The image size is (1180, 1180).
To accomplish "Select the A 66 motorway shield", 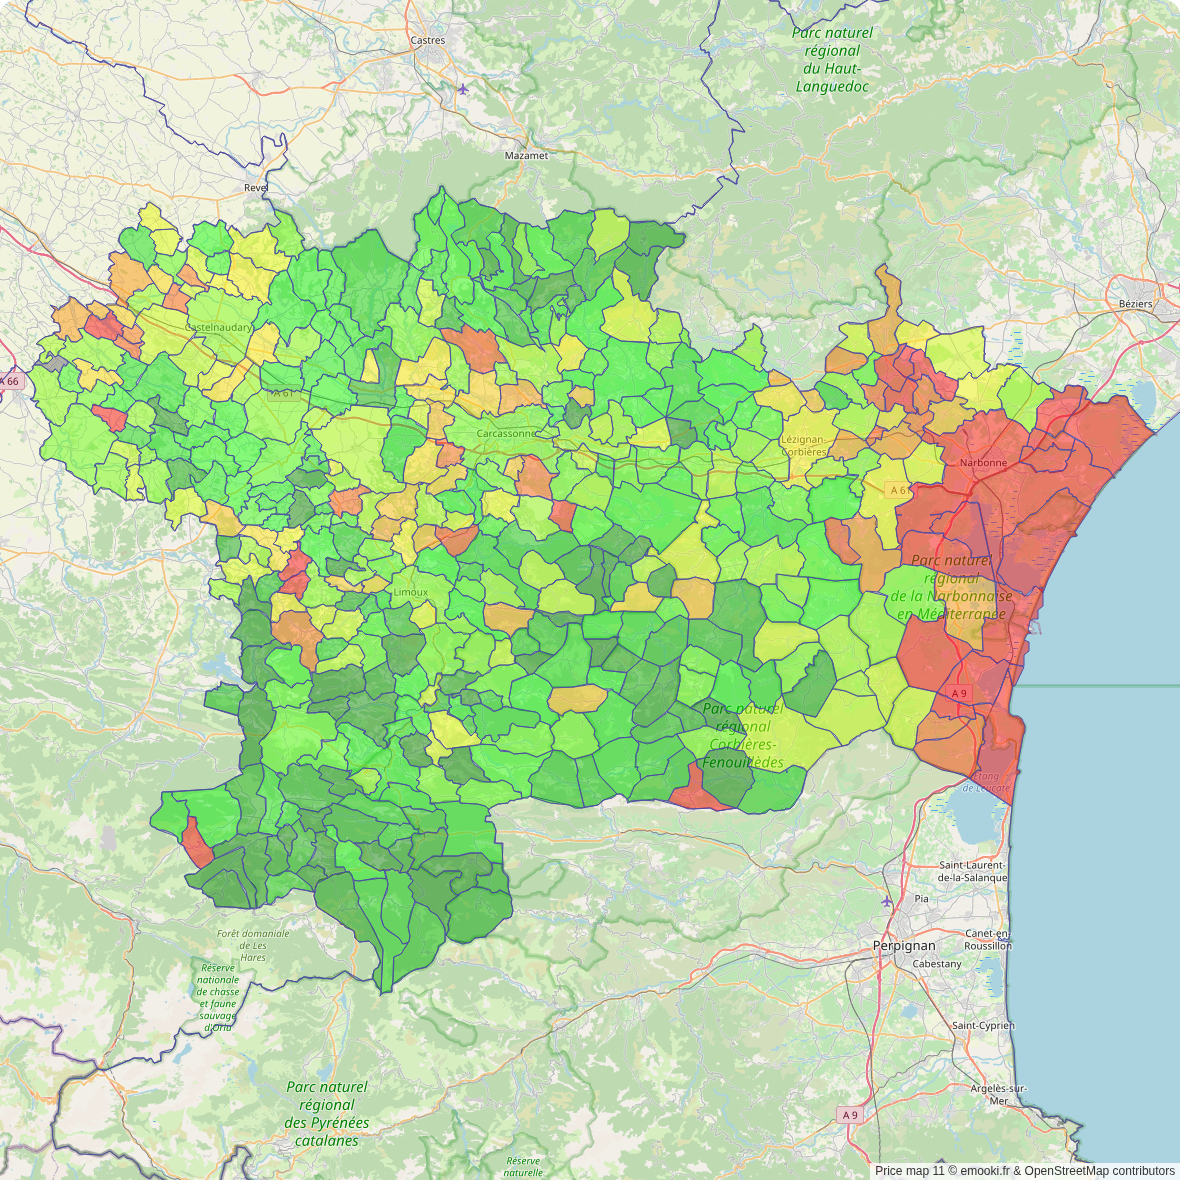I will (10, 381).
